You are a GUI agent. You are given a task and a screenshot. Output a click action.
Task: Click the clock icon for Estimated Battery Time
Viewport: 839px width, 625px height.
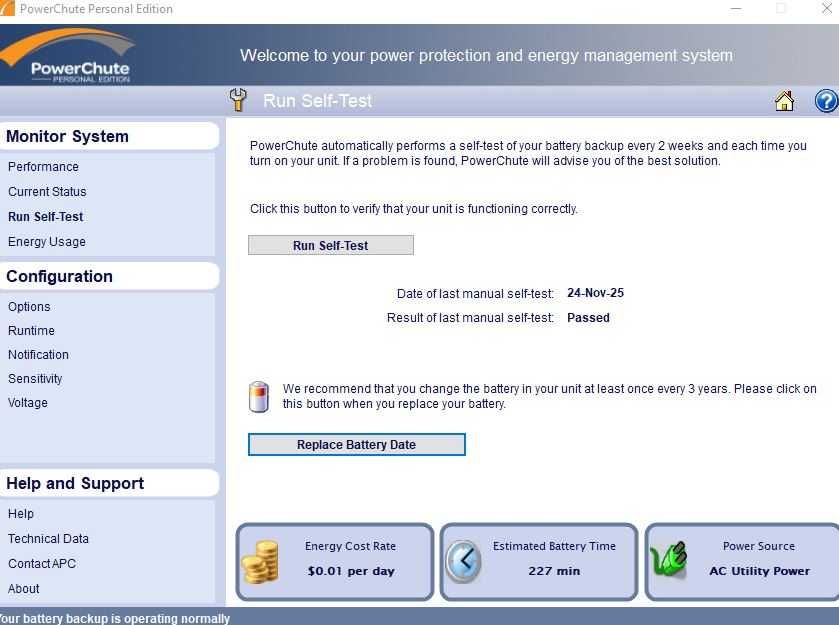tap(463, 562)
